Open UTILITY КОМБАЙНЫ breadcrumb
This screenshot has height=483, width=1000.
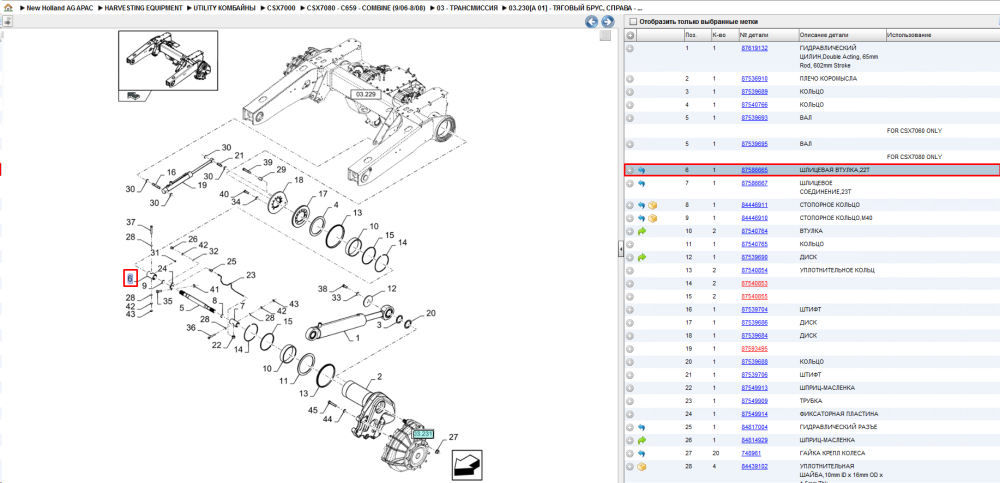click(223, 8)
